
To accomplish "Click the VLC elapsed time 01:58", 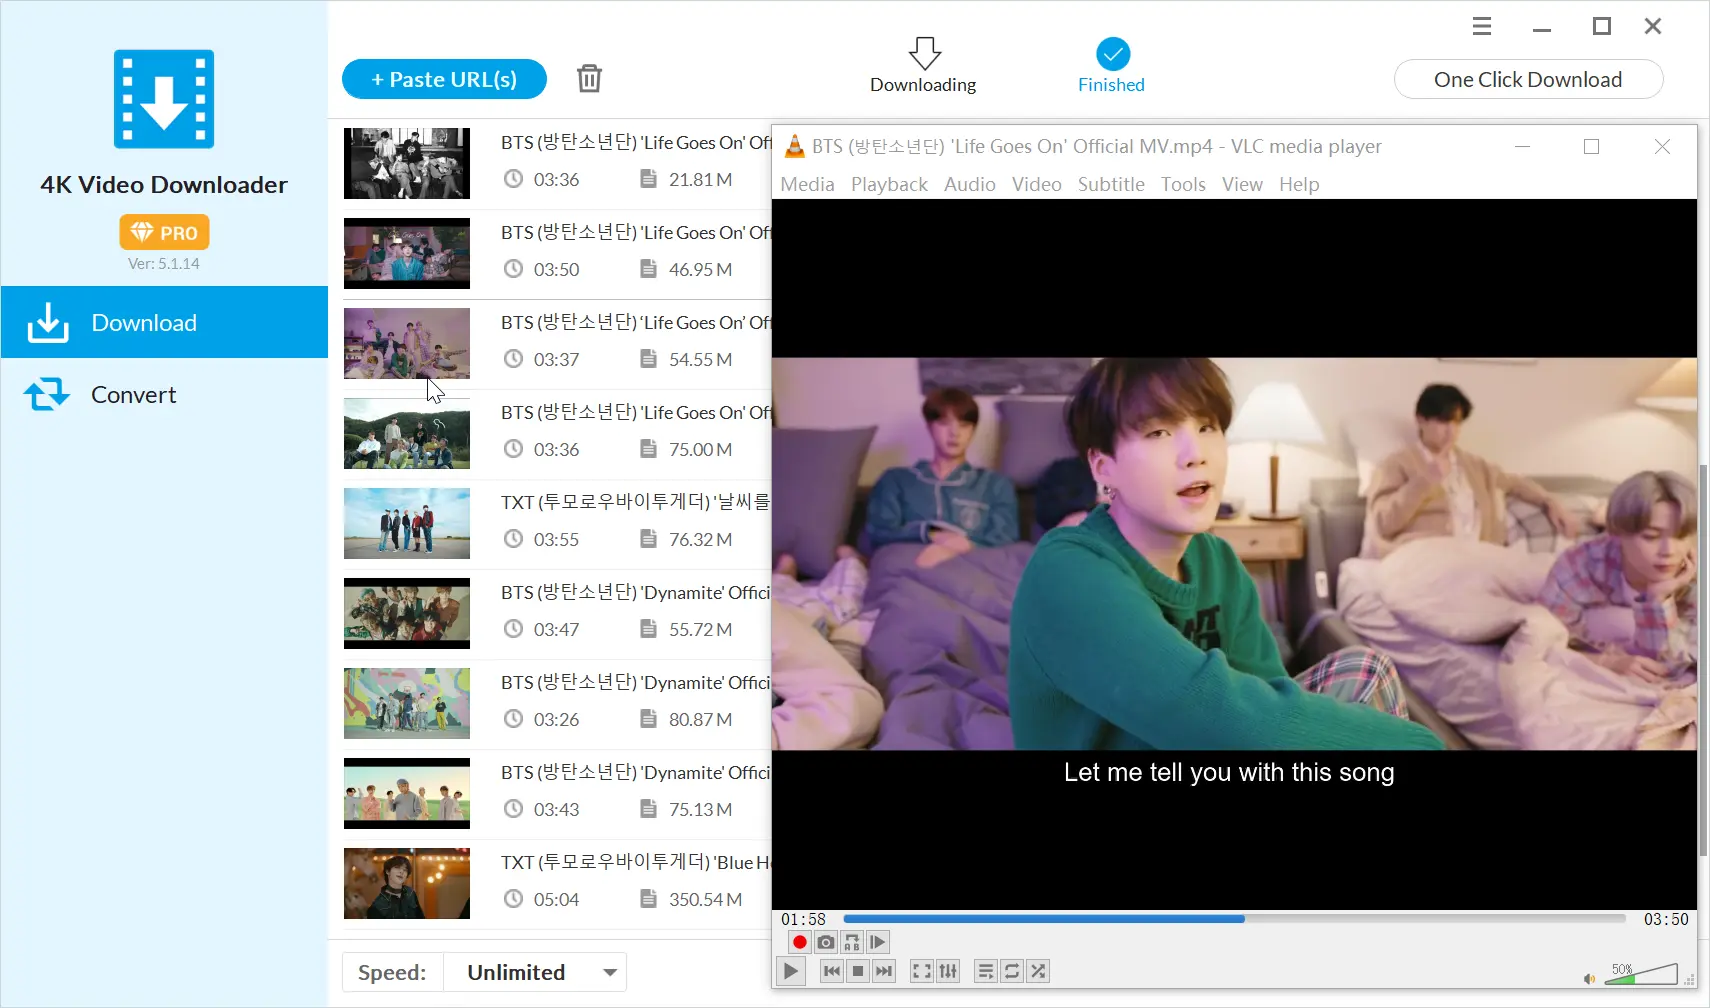I will click(803, 919).
